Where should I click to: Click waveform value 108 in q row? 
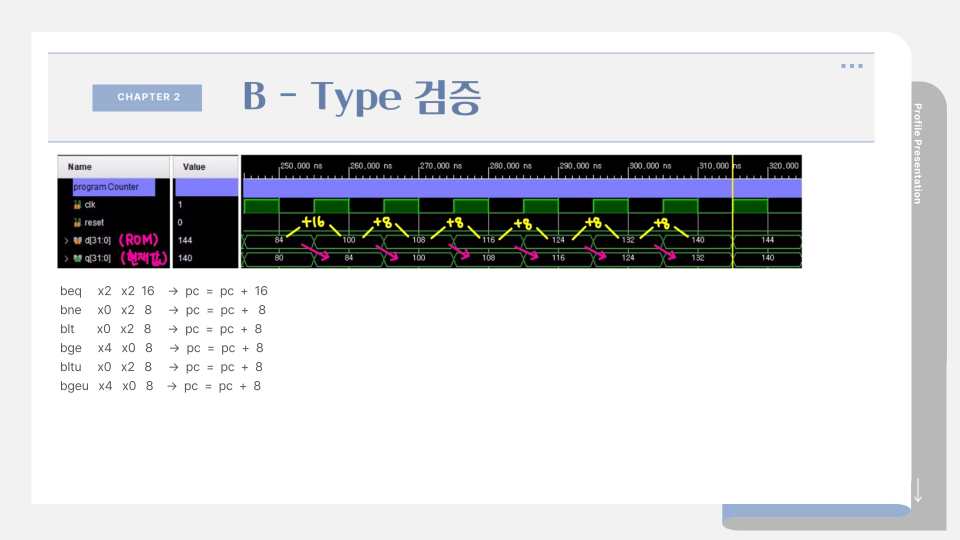pos(488,258)
